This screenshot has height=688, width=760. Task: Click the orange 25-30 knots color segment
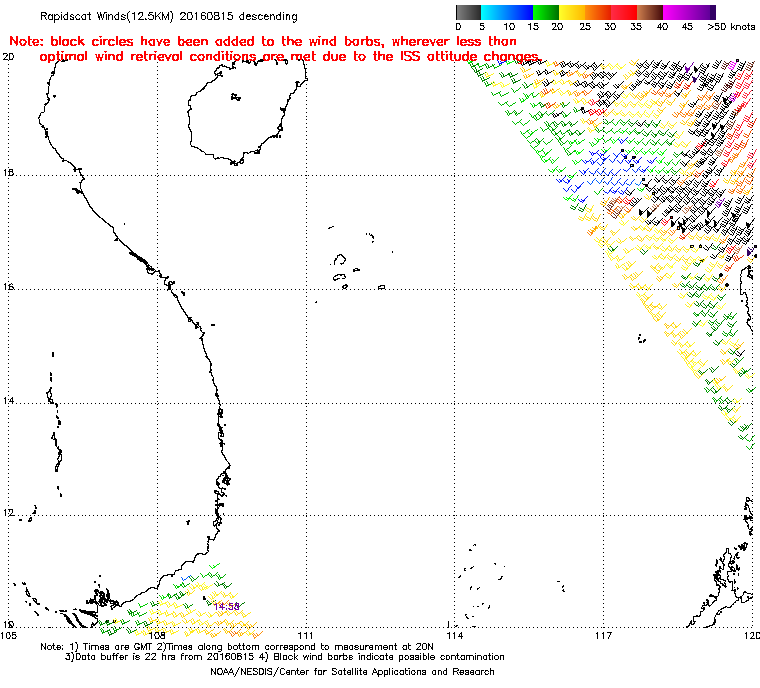pos(598,12)
